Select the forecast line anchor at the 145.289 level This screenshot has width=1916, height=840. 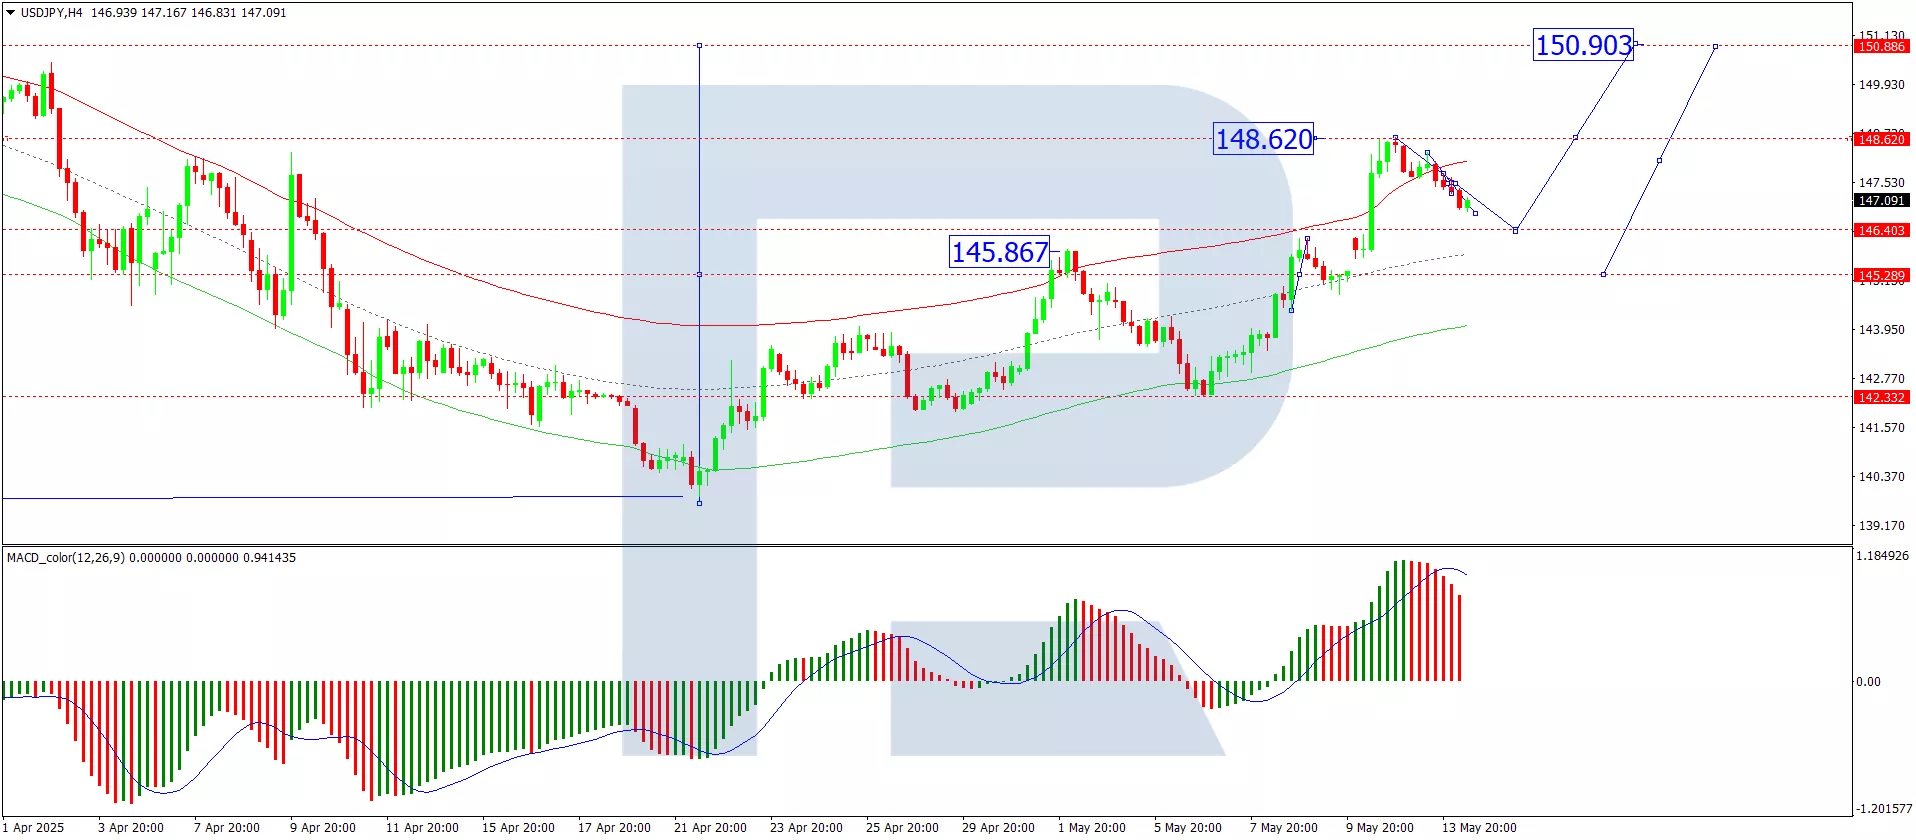click(1603, 274)
